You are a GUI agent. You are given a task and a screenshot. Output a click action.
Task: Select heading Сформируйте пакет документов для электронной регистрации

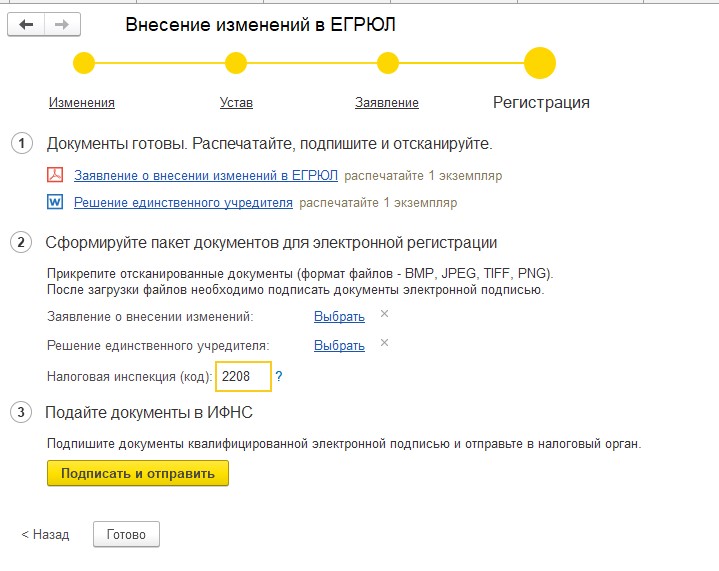click(x=271, y=242)
